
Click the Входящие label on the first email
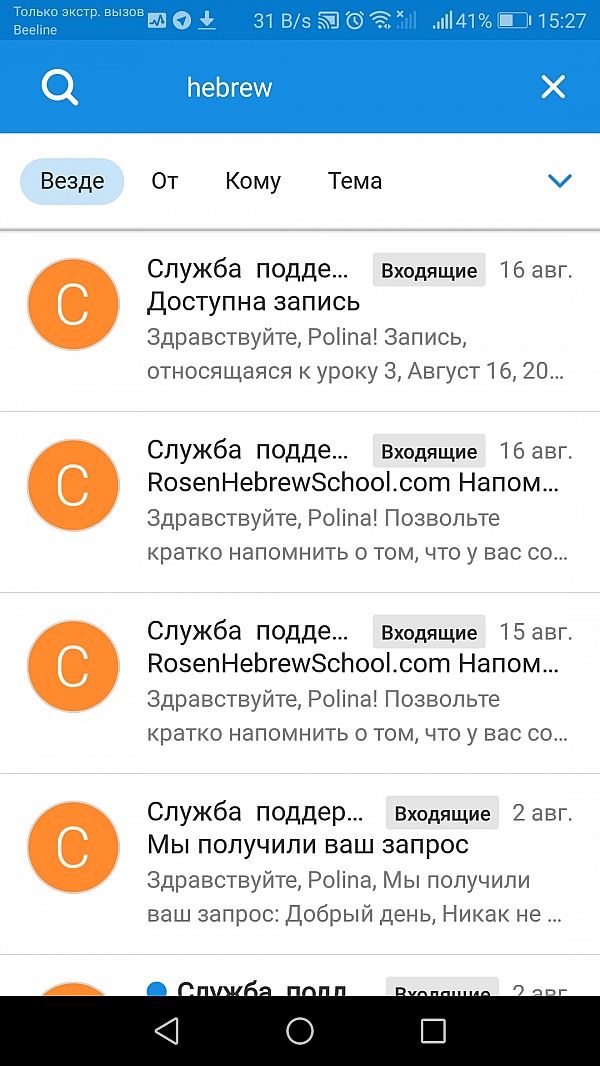coord(429,270)
